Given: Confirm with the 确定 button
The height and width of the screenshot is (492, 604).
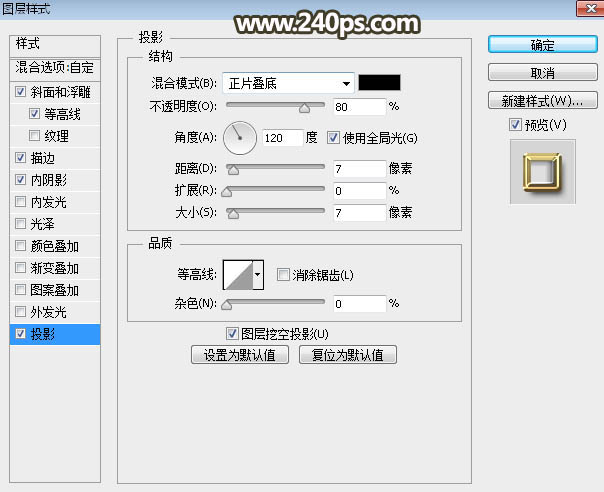Looking at the screenshot, I should click(543, 45).
